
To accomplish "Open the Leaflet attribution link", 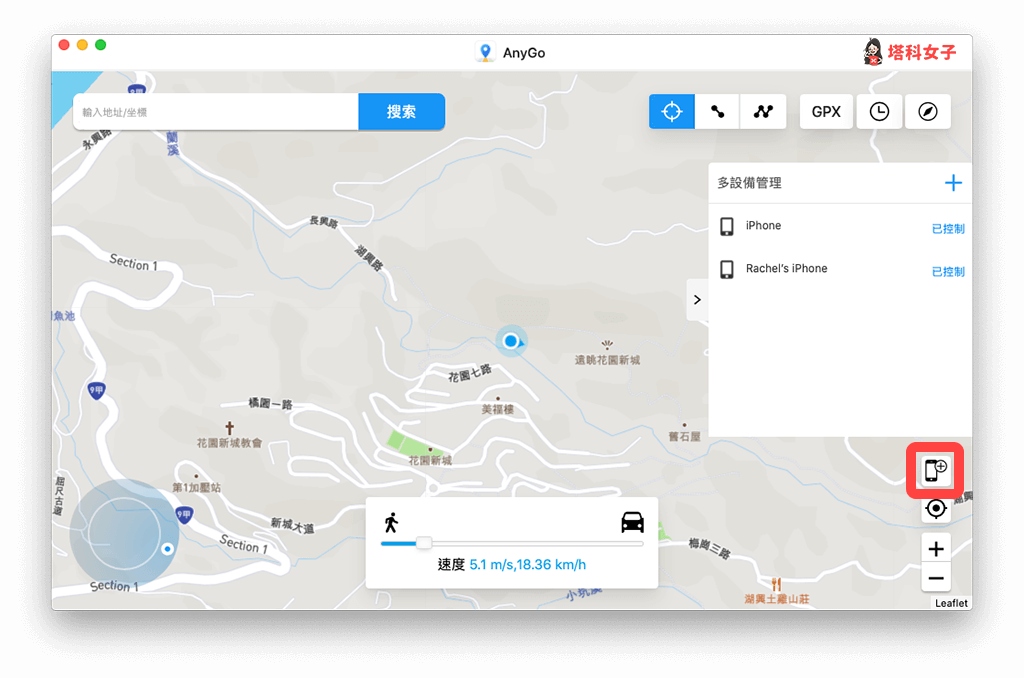I will tap(951, 603).
